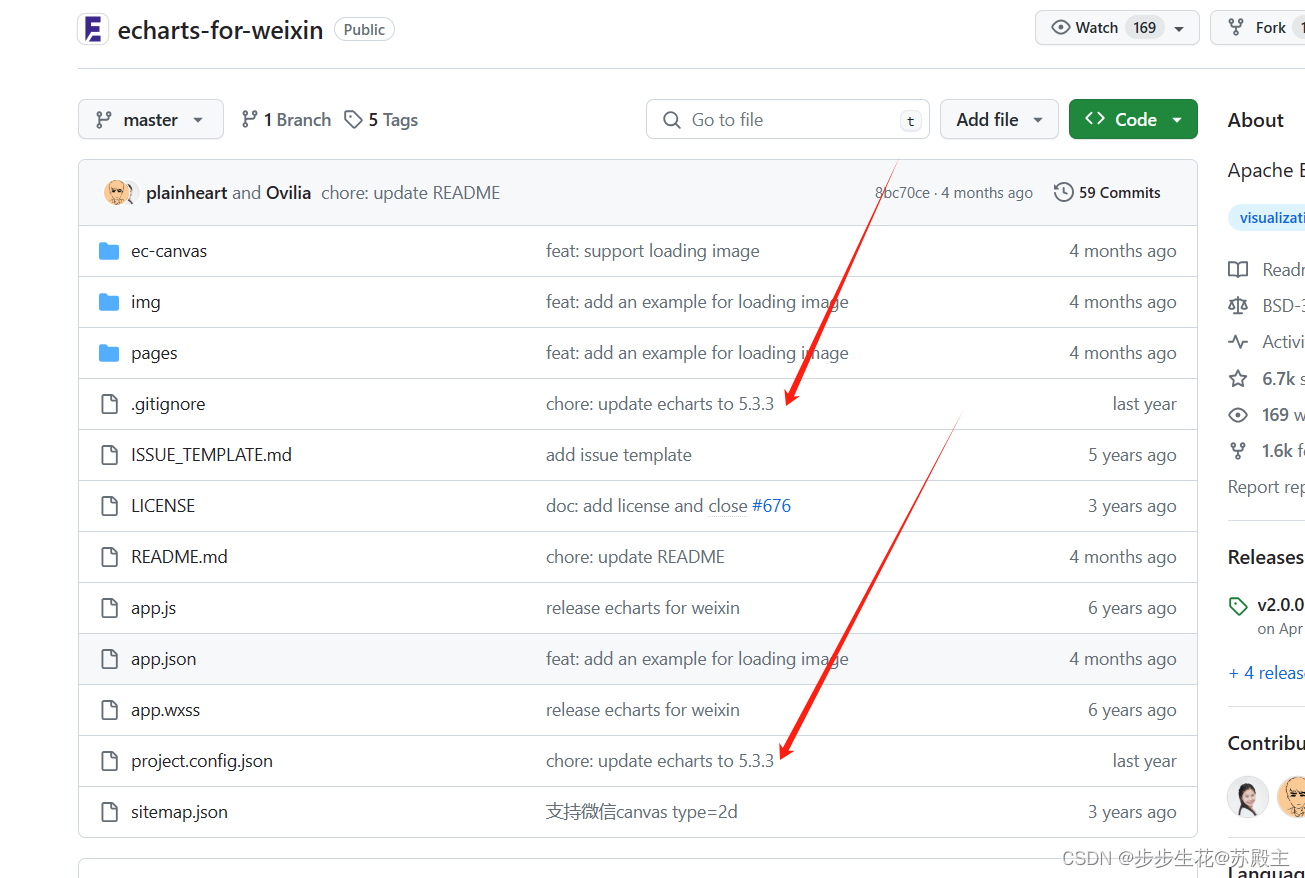
Task: Open the .gitignore file
Action: [x=168, y=404]
